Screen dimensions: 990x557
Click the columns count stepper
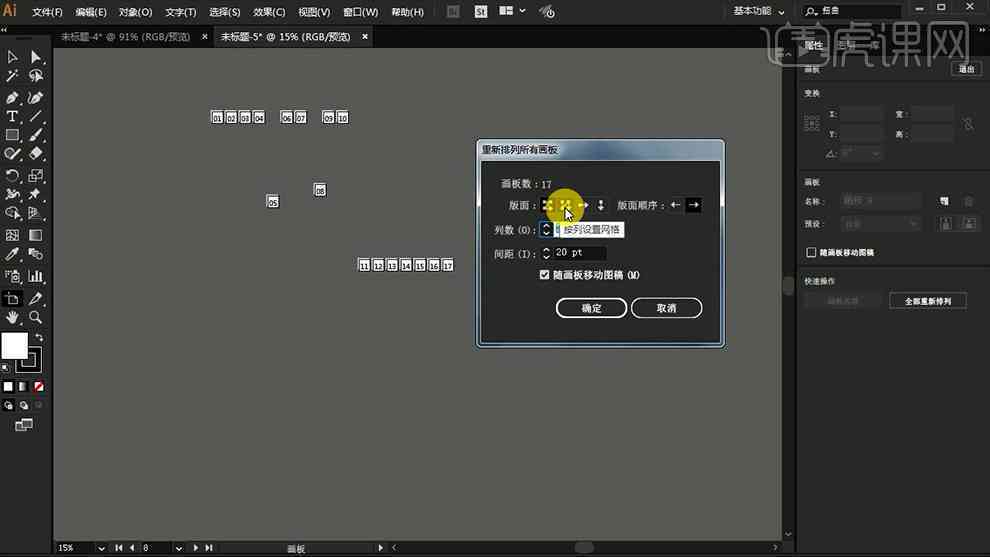[x=546, y=230]
